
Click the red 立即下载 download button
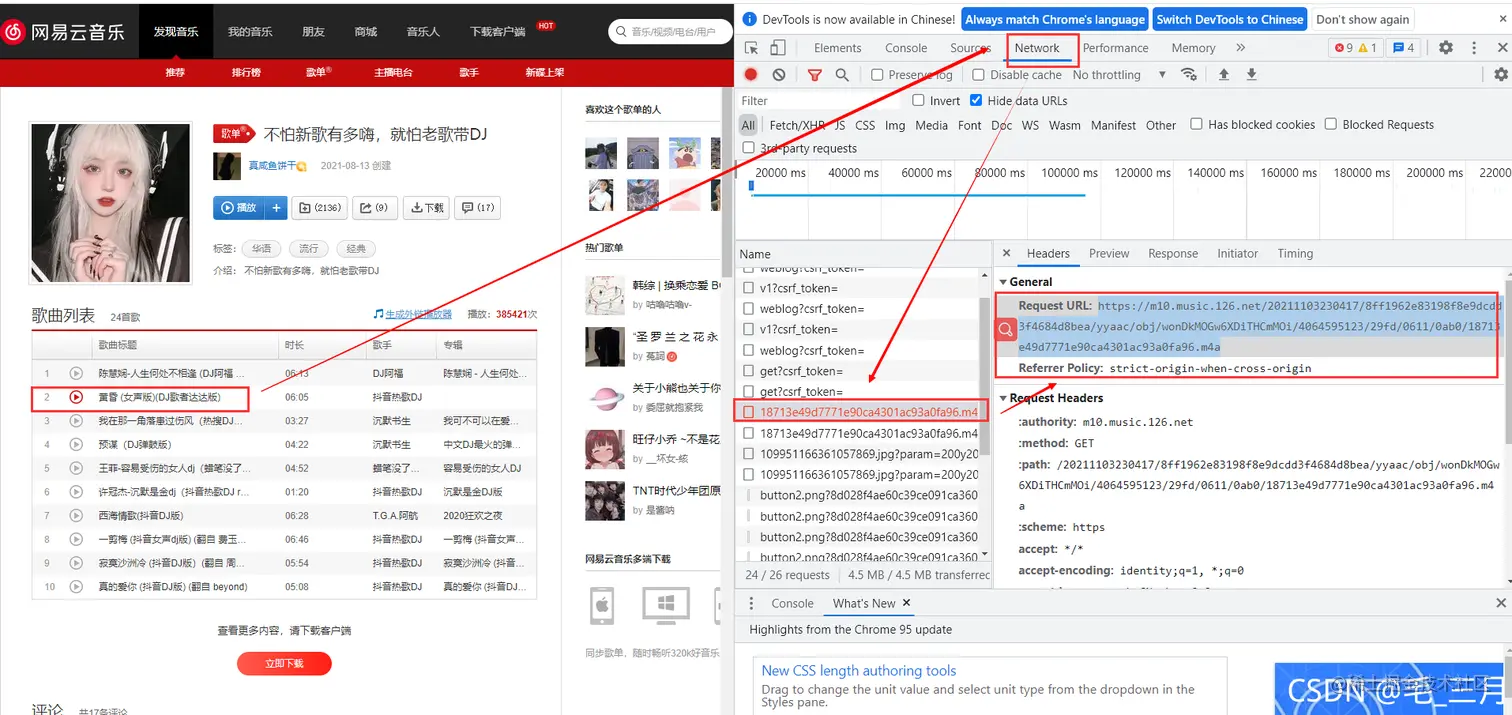click(284, 663)
